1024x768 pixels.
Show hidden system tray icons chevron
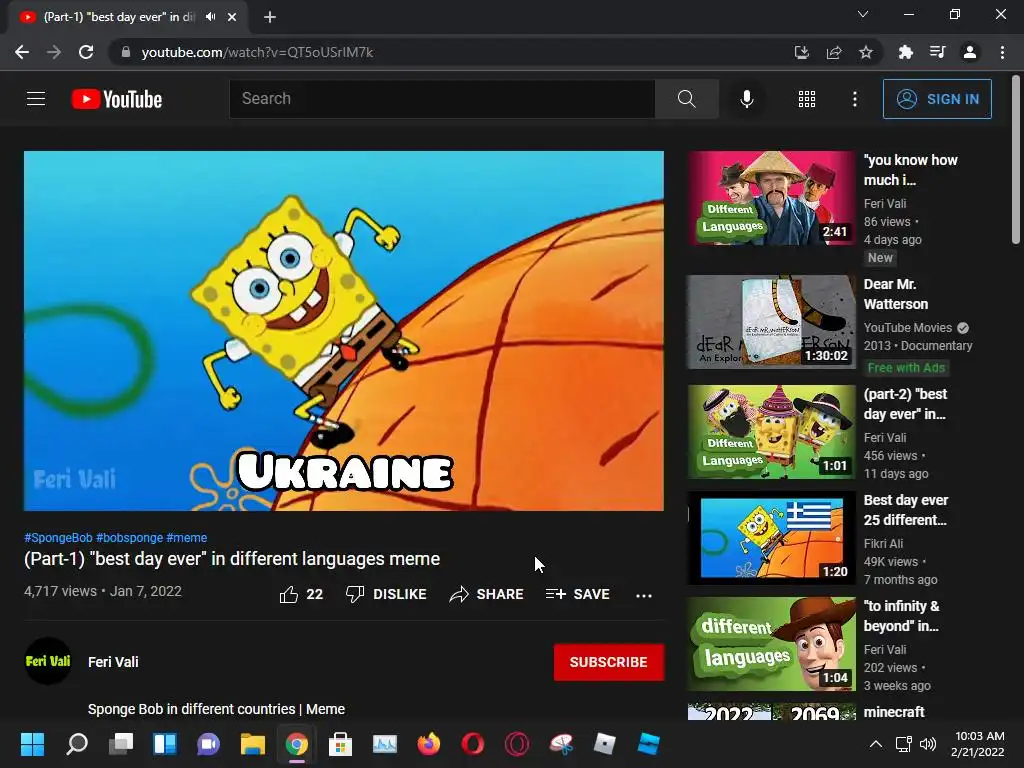click(x=876, y=744)
